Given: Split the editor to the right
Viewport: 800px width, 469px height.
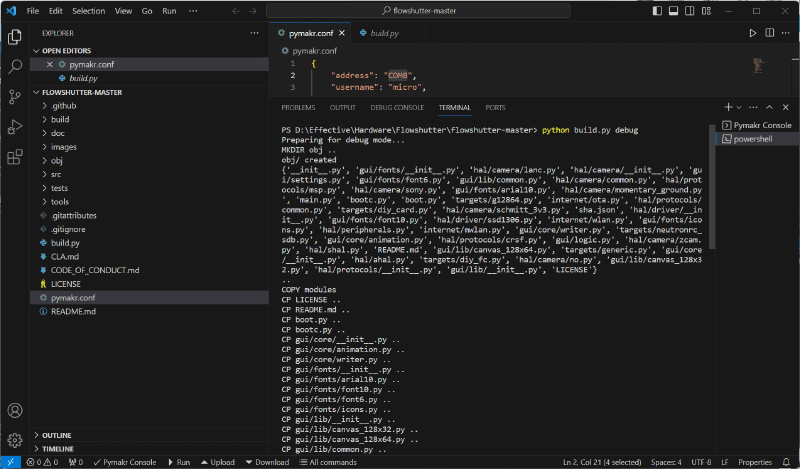Looking at the screenshot, I should coord(770,33).
